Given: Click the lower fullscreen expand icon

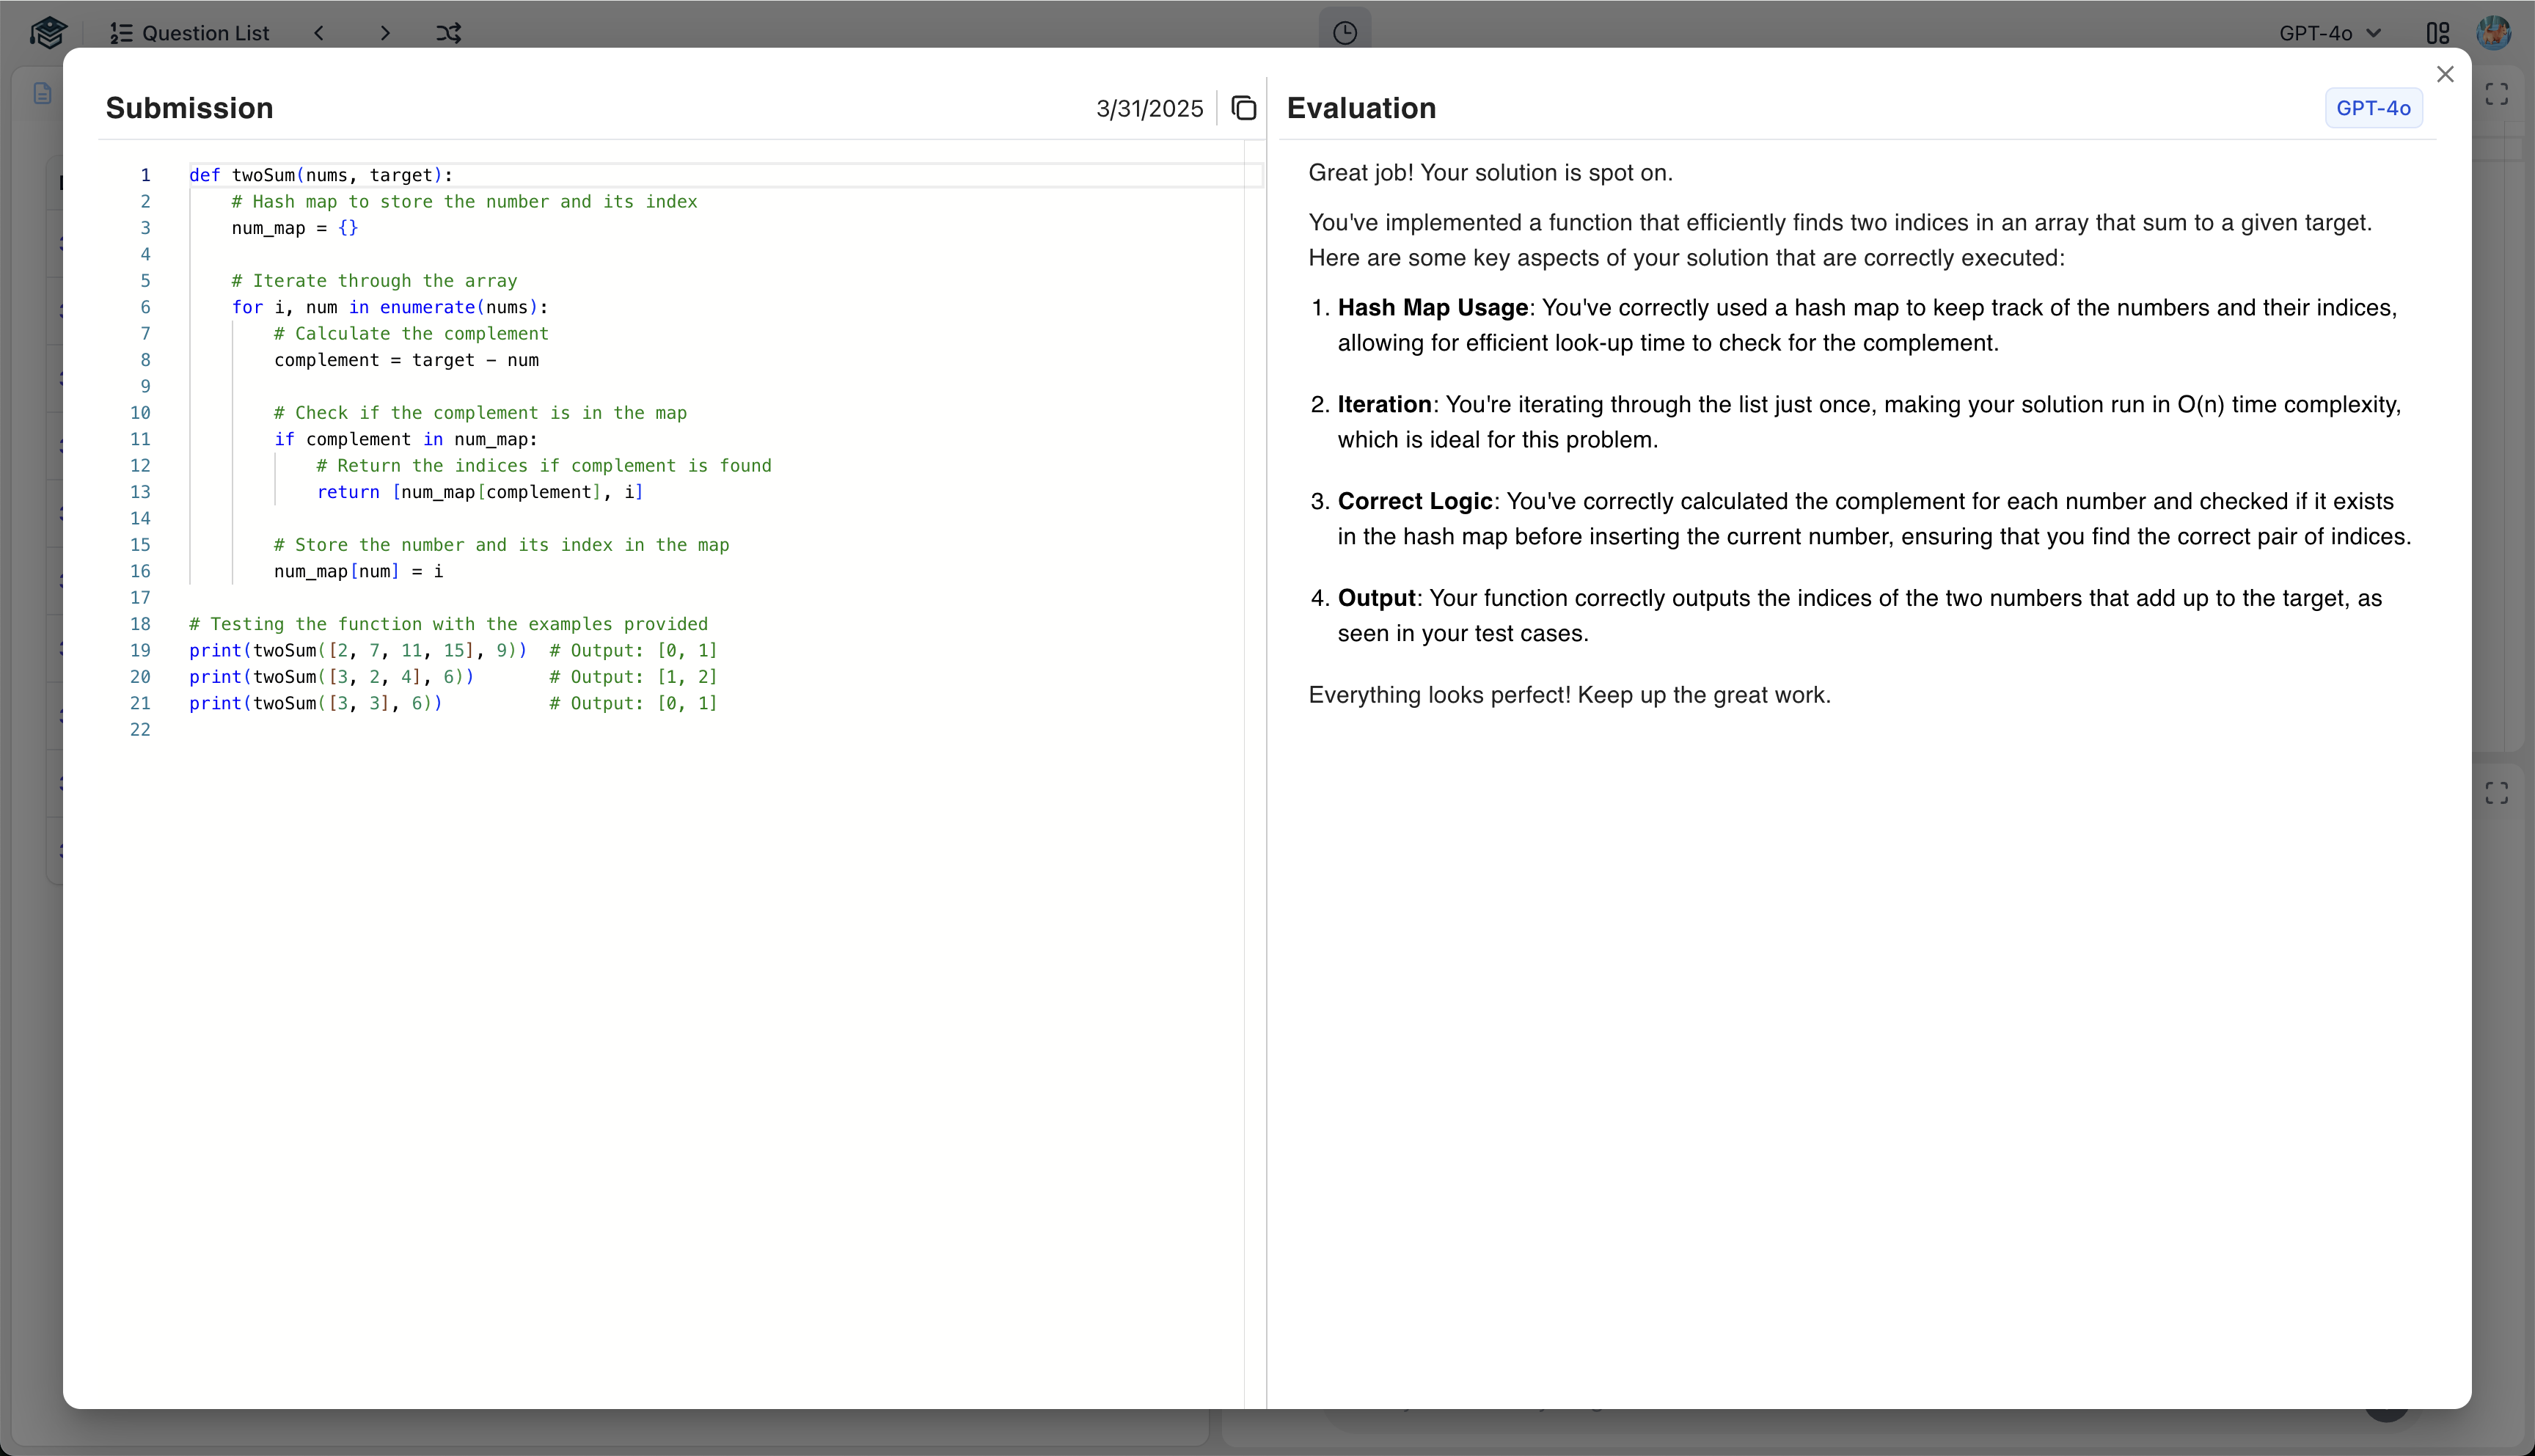Looking at the screenshot, I should click(x=2496, y=793).
